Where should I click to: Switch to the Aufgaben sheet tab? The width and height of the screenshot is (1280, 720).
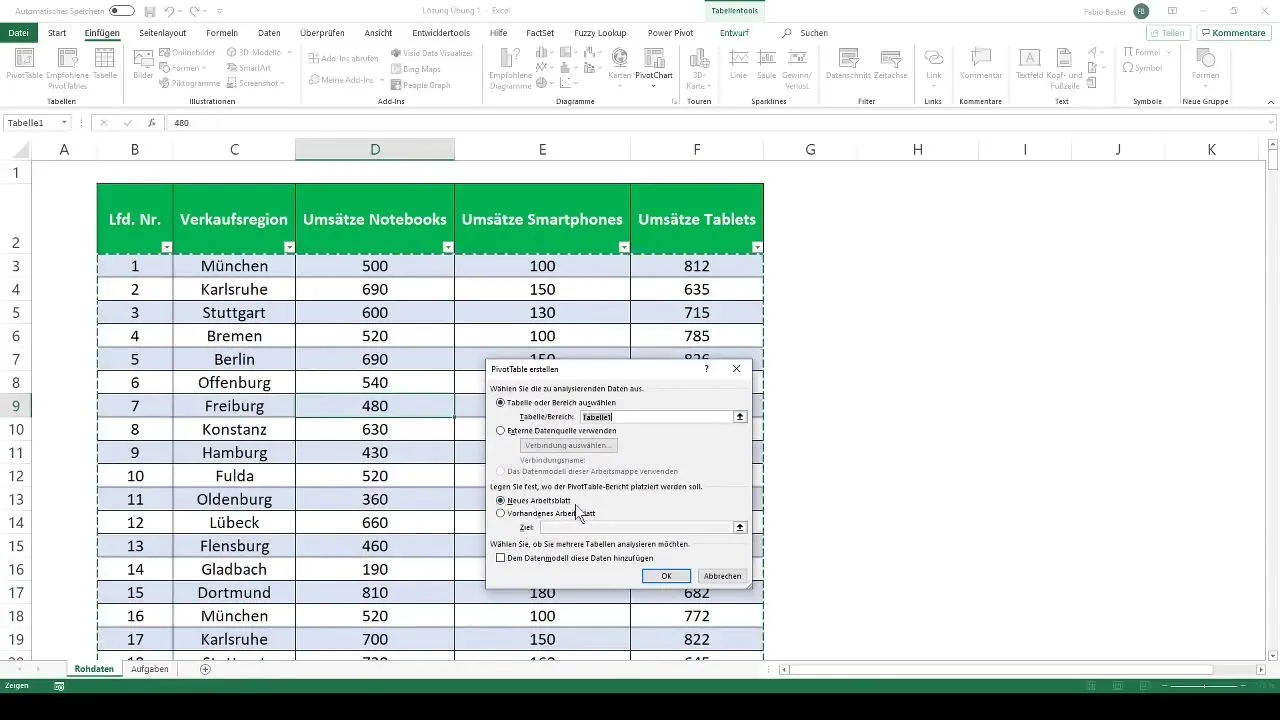pyautogui.click(x=150, y=668)
